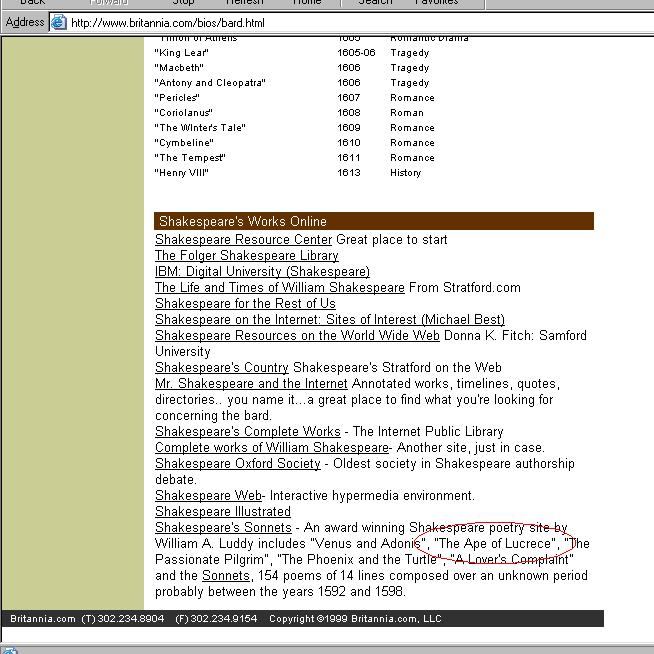Screen dimensions: 654x654
Task: Open the Shakespeare Web link
Action: click(x=208, y=496)
